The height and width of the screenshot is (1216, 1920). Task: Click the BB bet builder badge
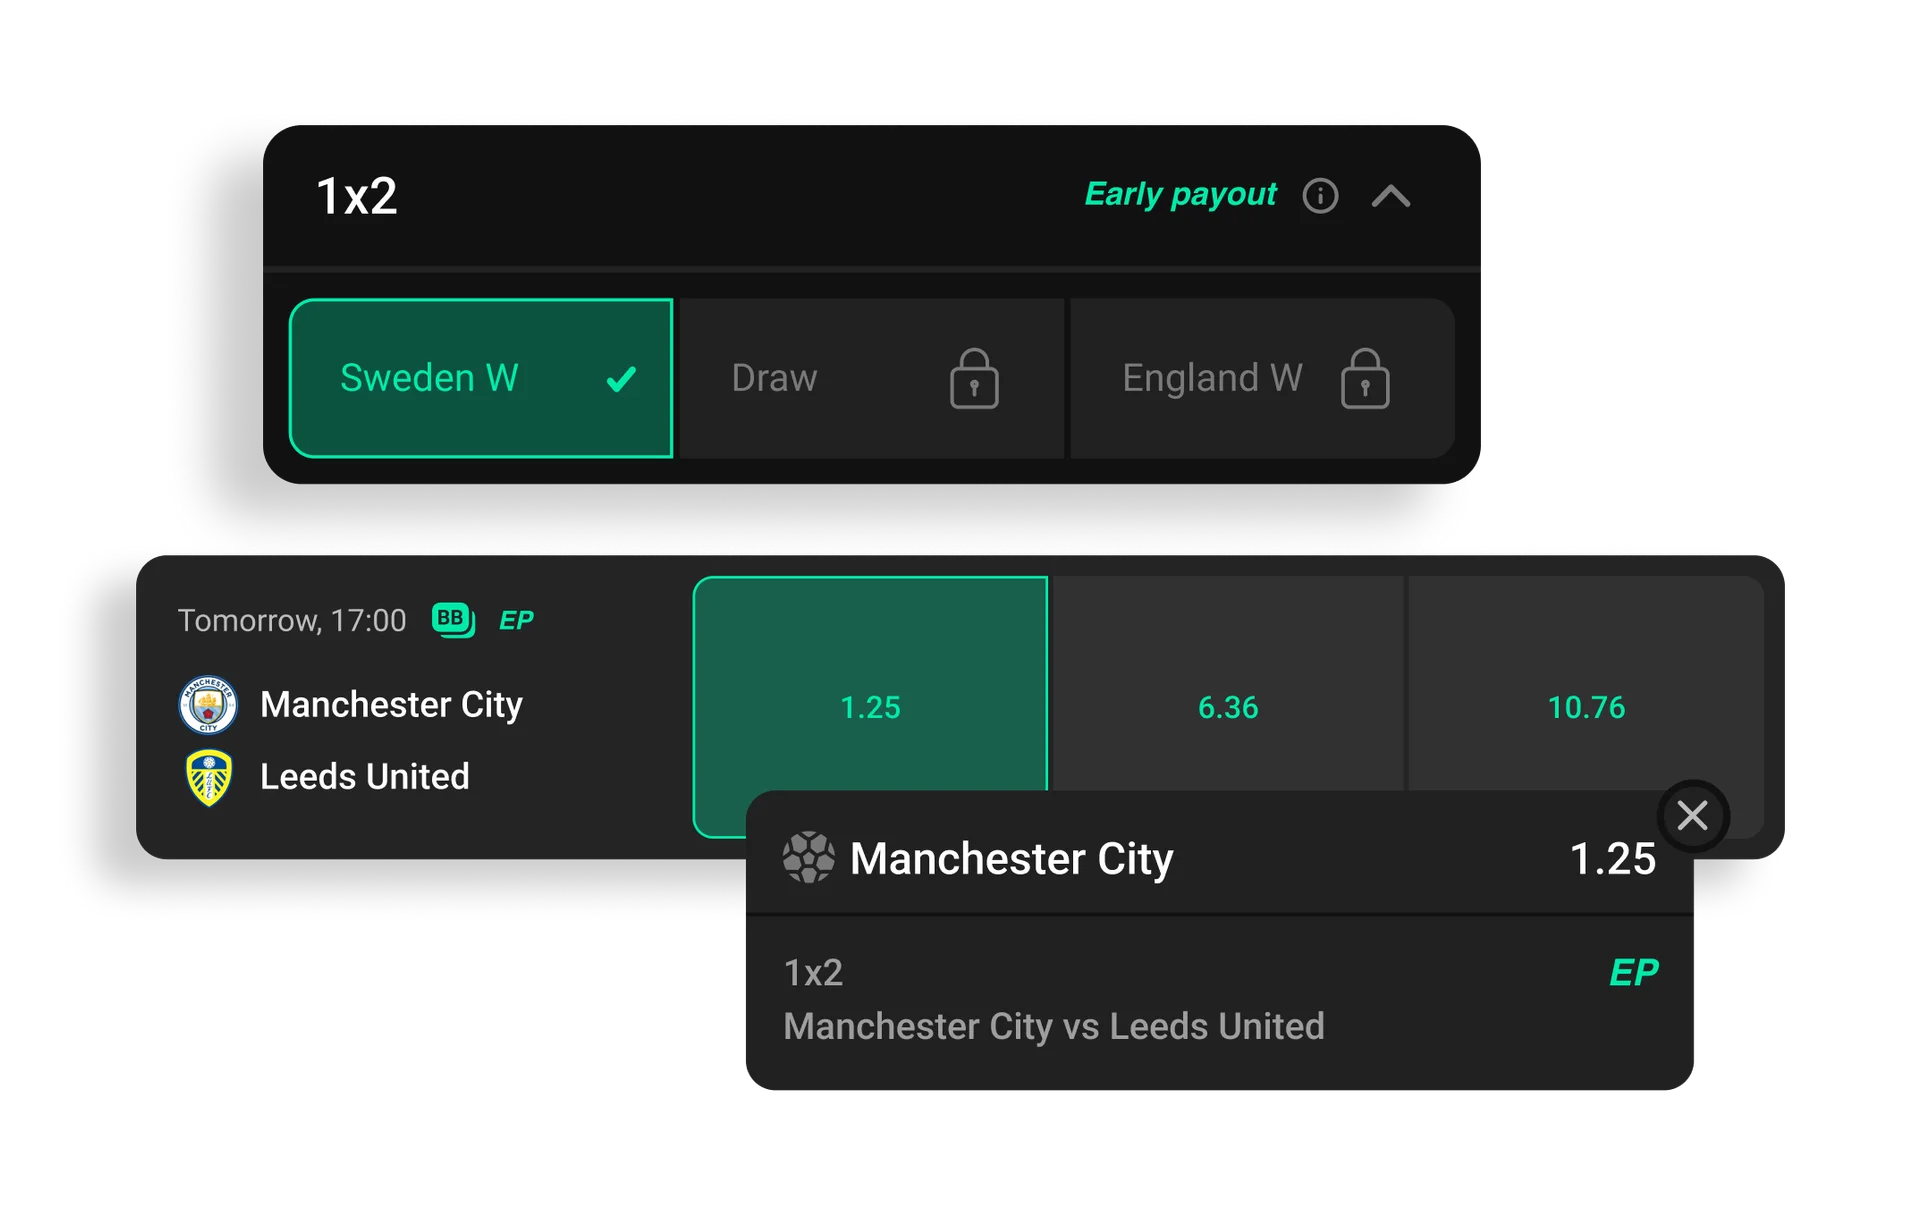point(453,620)
